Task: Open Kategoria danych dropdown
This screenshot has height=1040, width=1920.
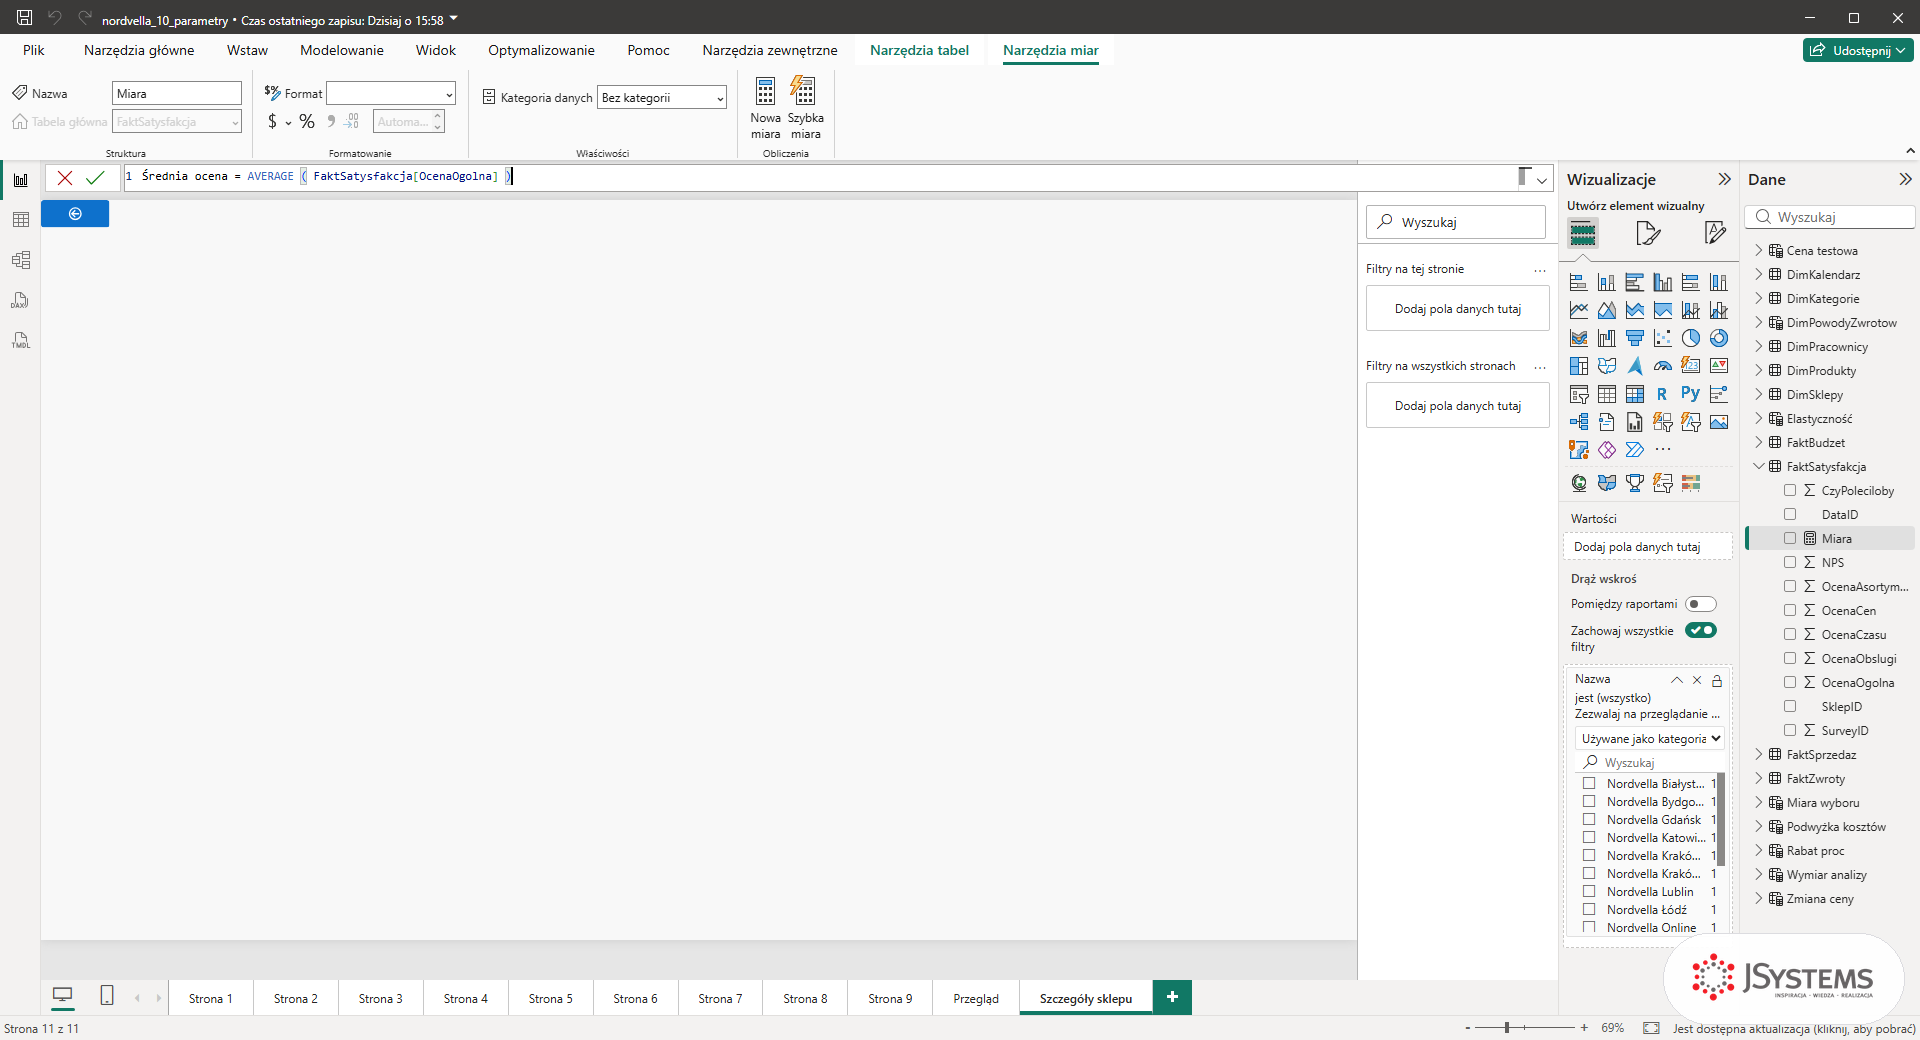Action: (662, 98)
